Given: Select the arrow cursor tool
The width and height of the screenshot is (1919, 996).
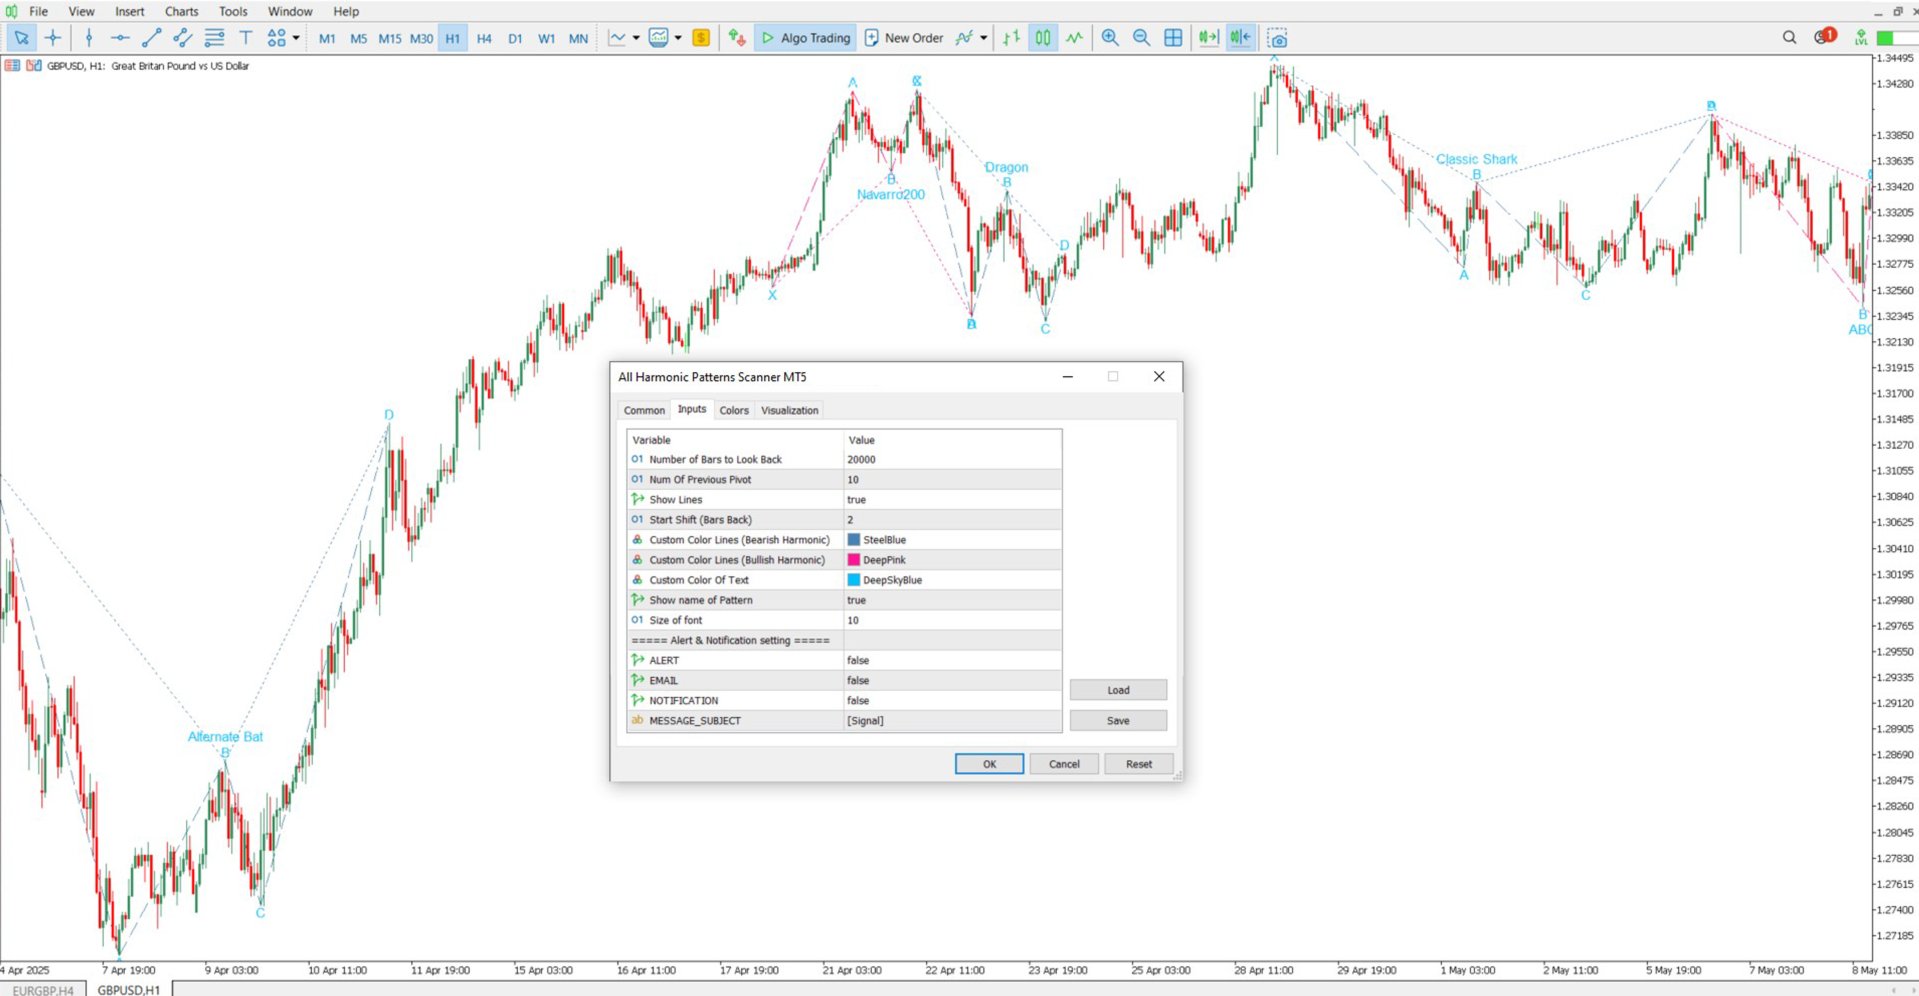Looking at the screenshot, I should [x=21, y=38].
